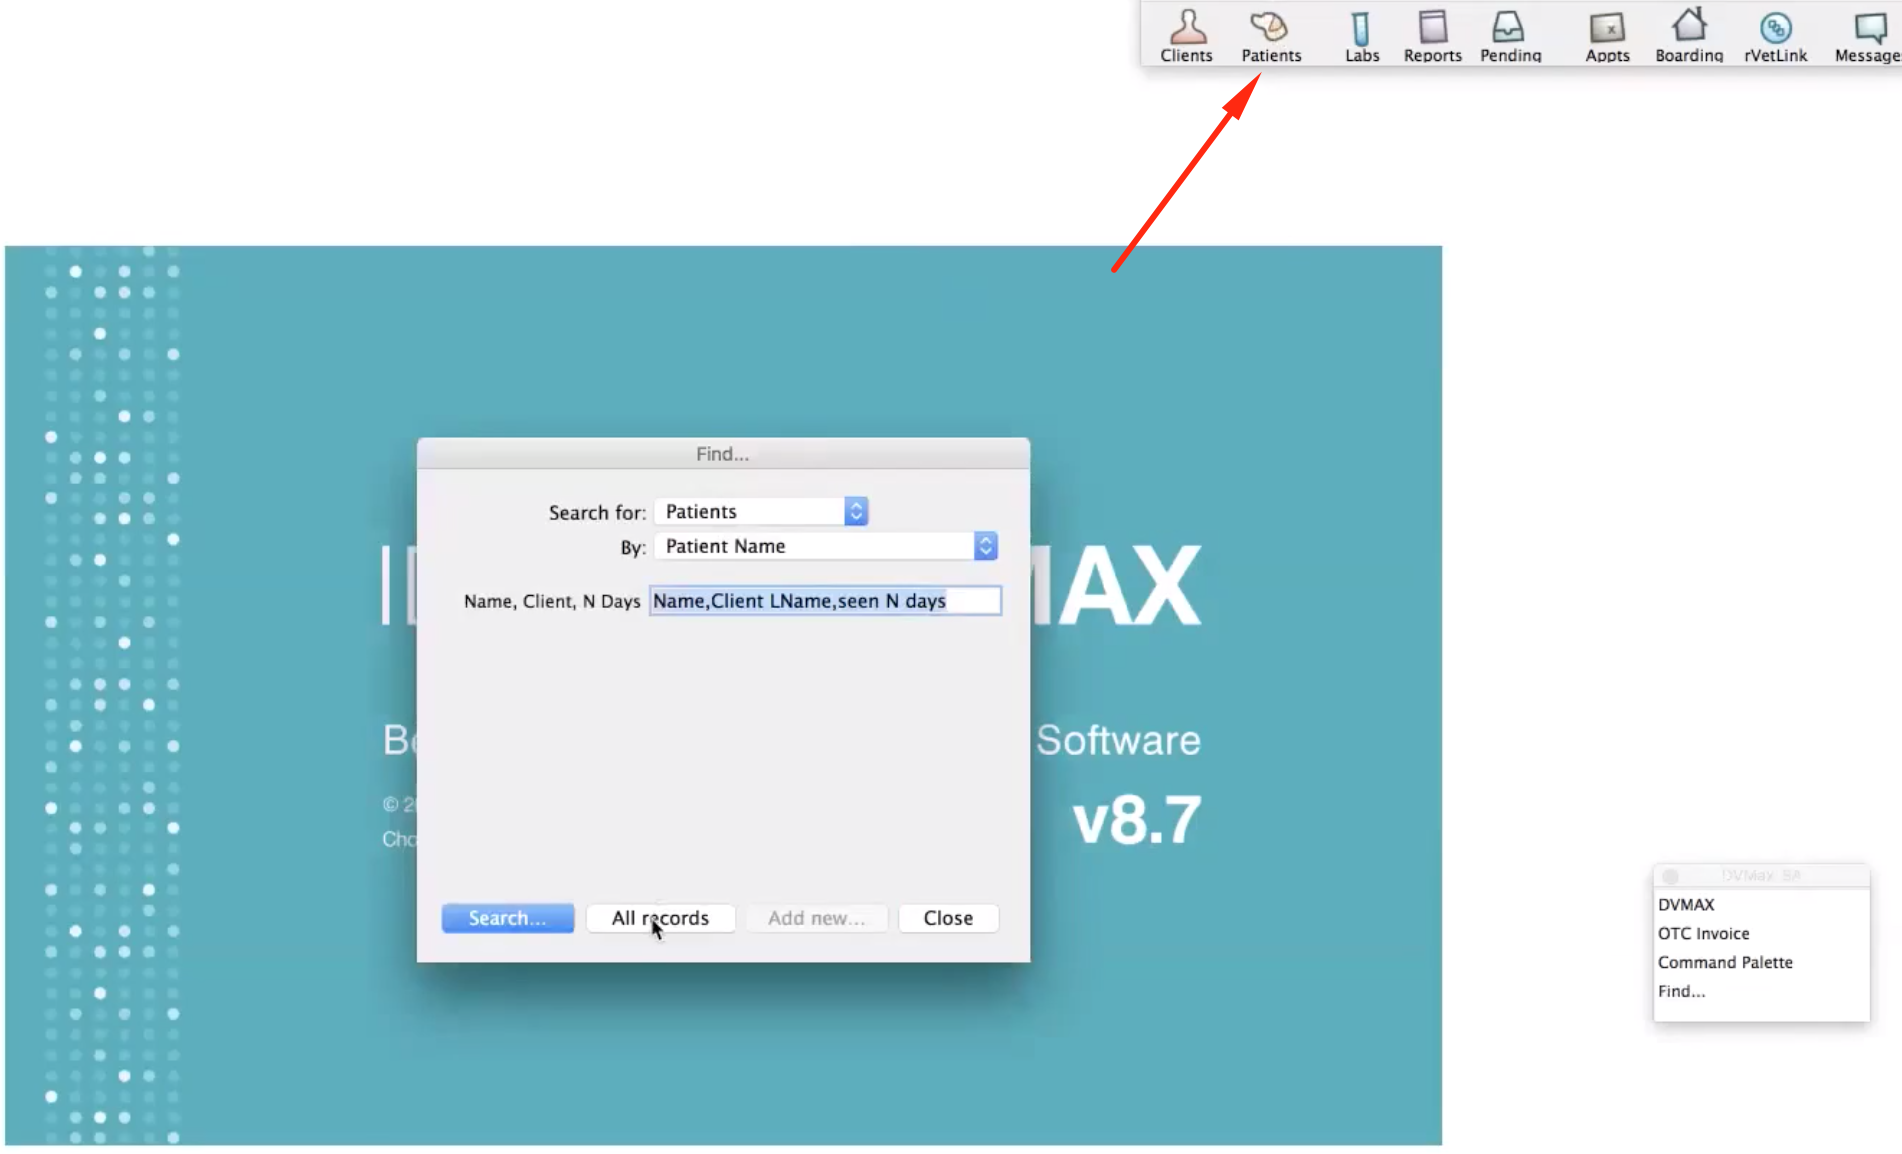Open the Clients toolbar icon

1187,35
